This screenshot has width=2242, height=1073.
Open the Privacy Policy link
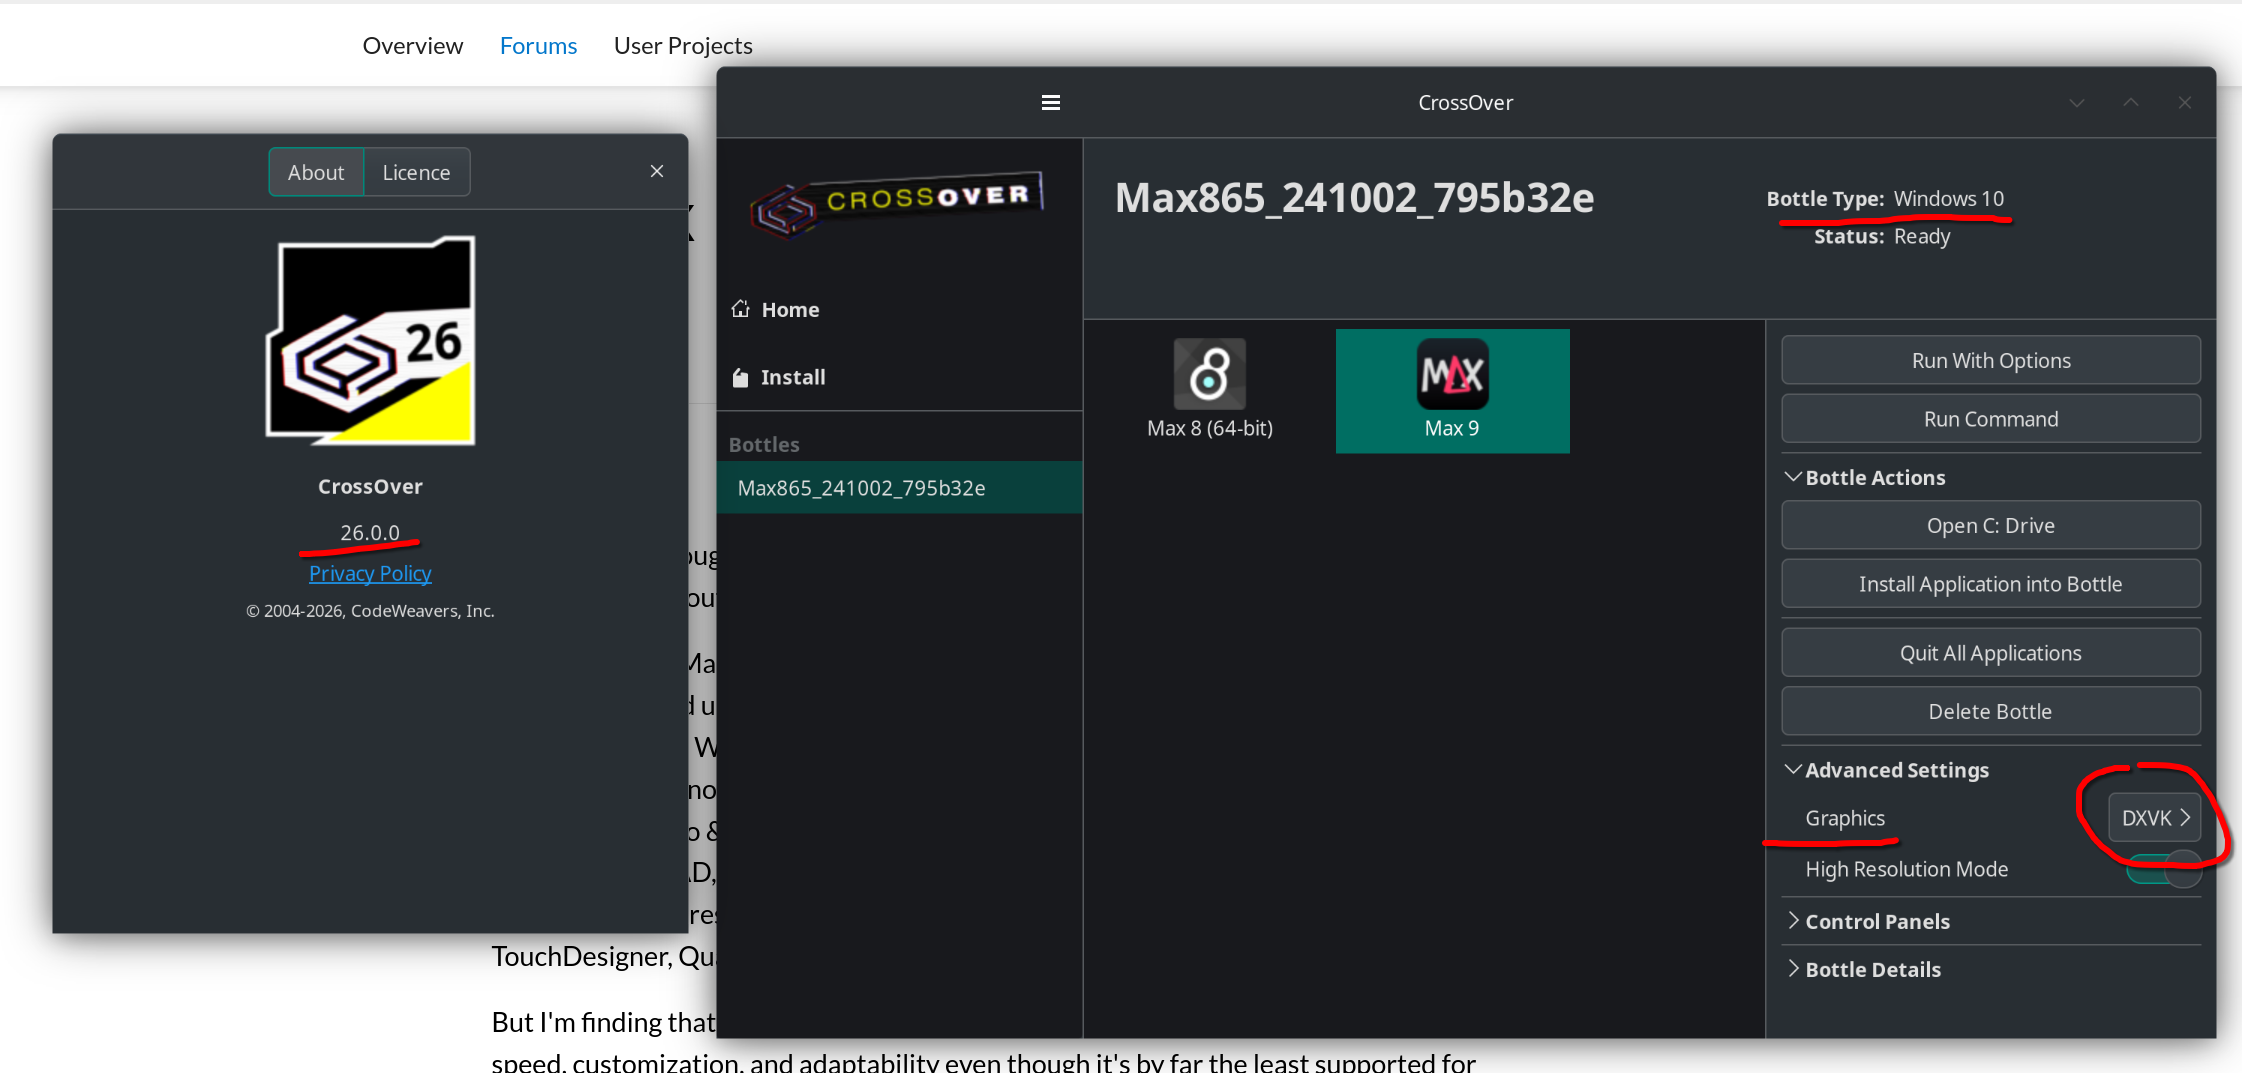(370, 573)
